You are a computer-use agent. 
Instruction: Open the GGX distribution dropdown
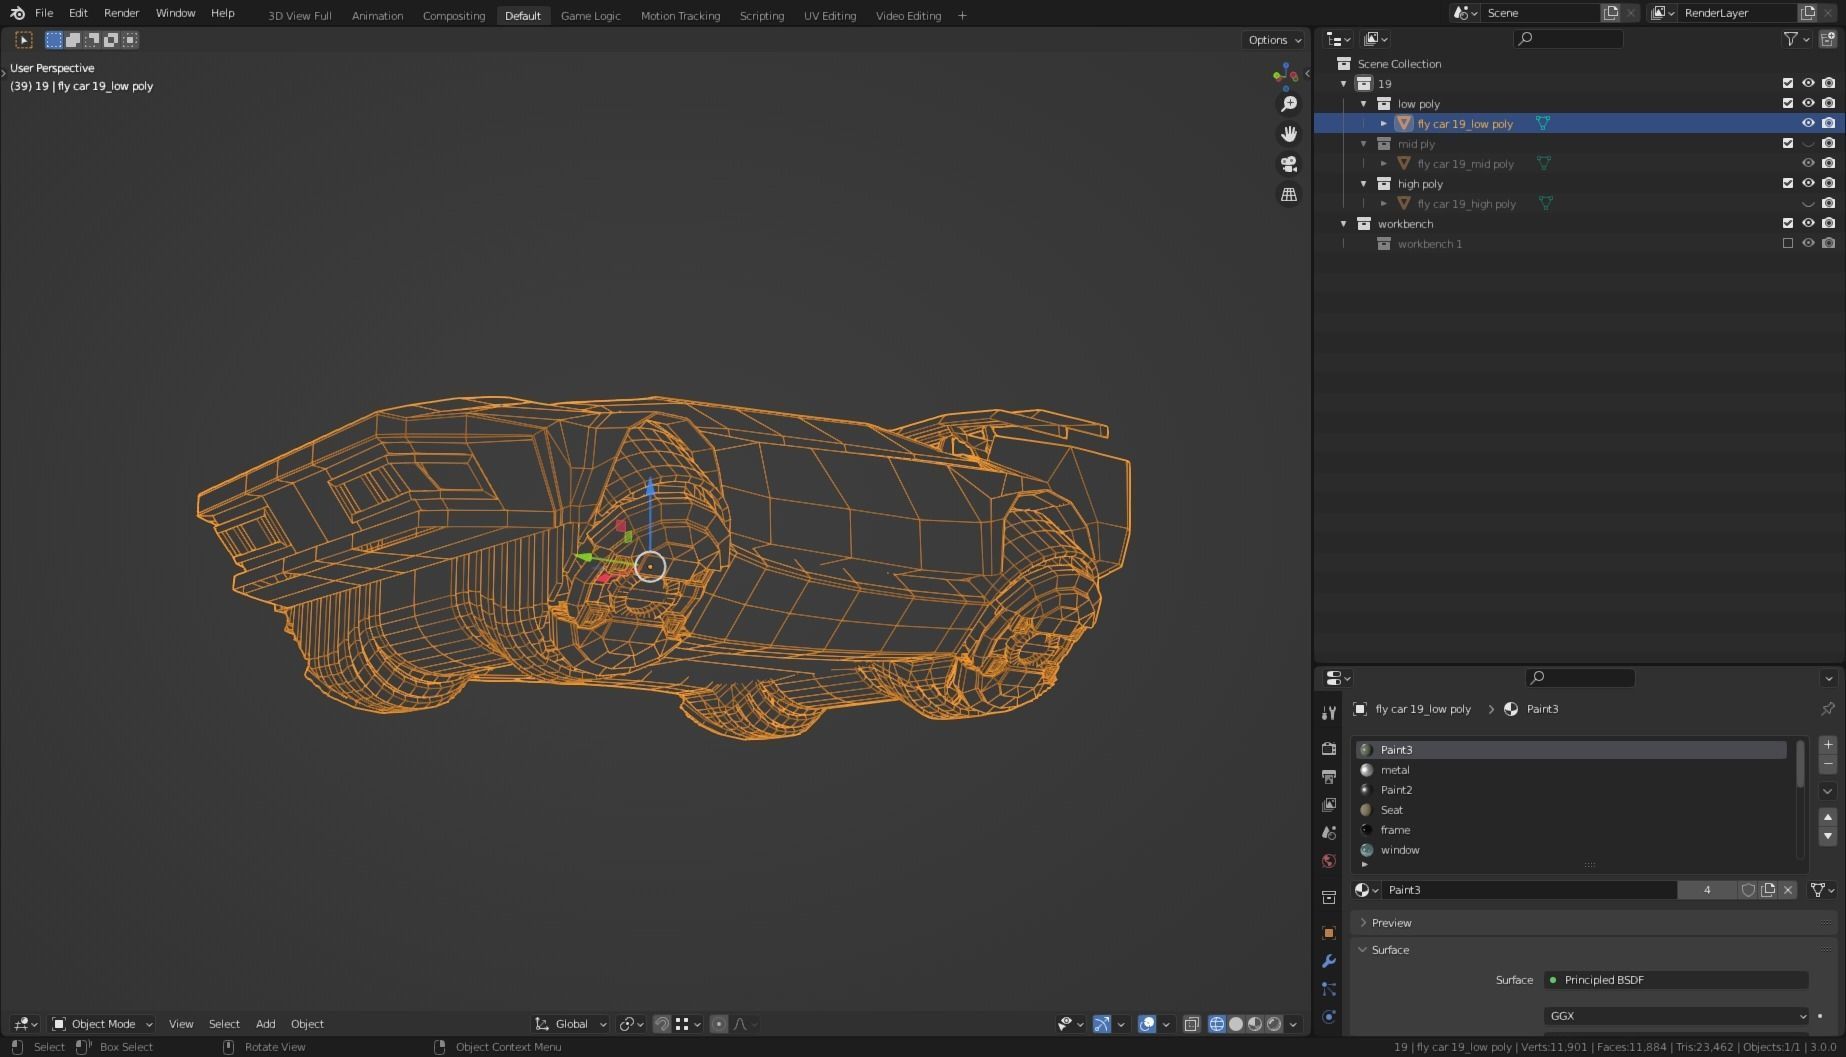[x=1676, y=1016]
